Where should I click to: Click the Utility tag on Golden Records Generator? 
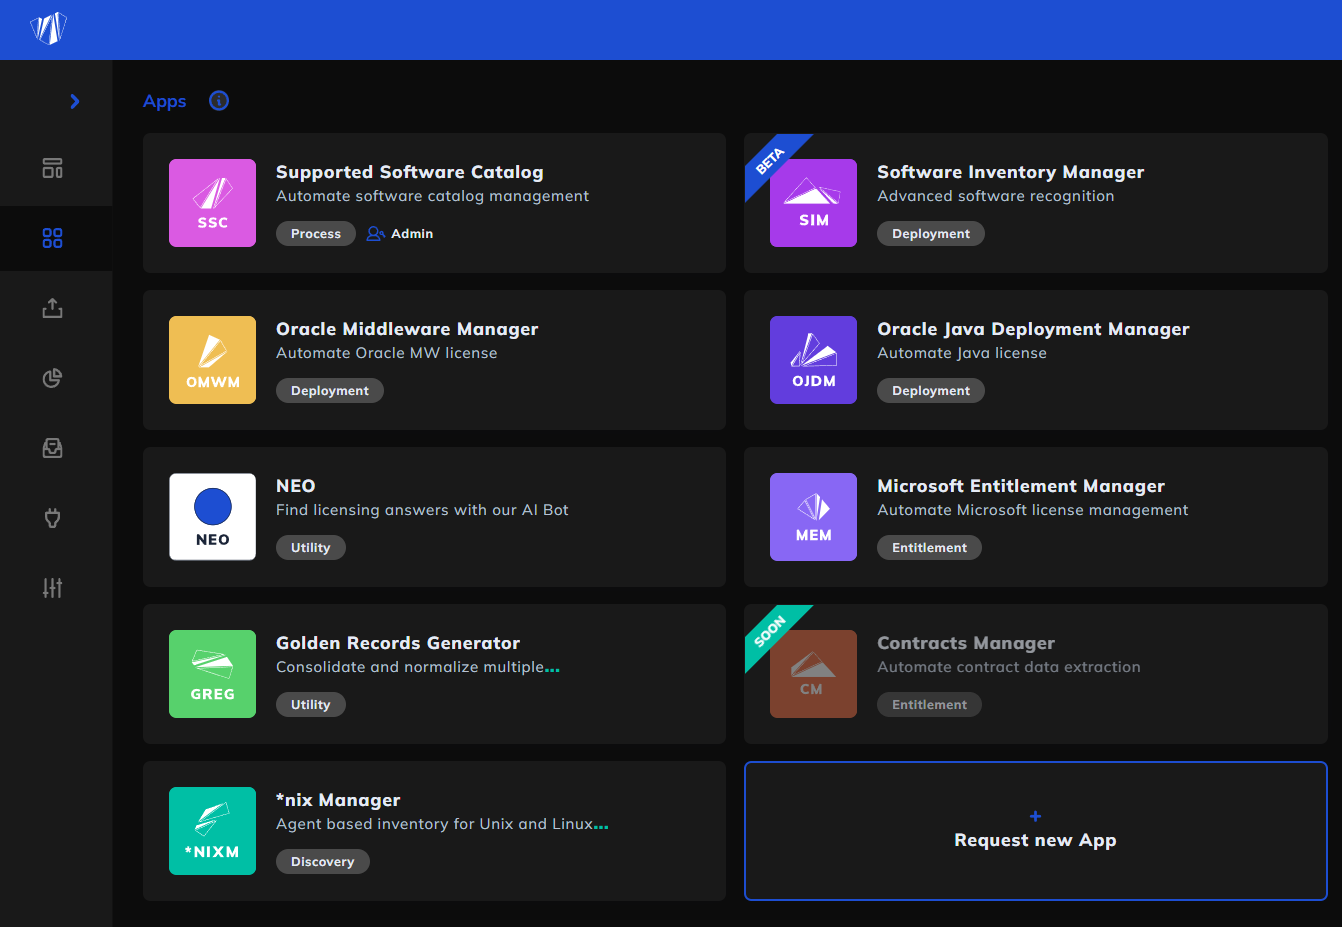pos(311,705)
